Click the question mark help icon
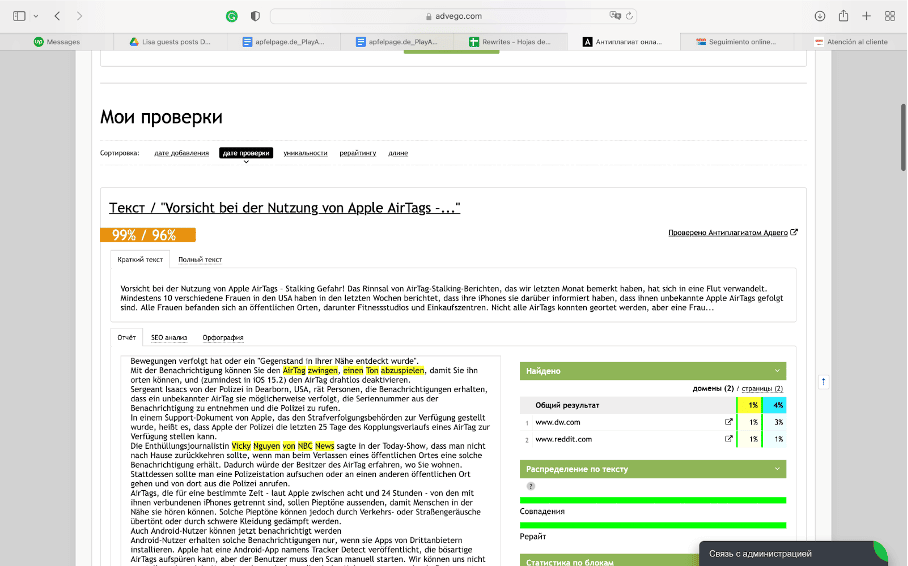Image resolution: width=908 pixels, height=566 pixels. [530, 486]
